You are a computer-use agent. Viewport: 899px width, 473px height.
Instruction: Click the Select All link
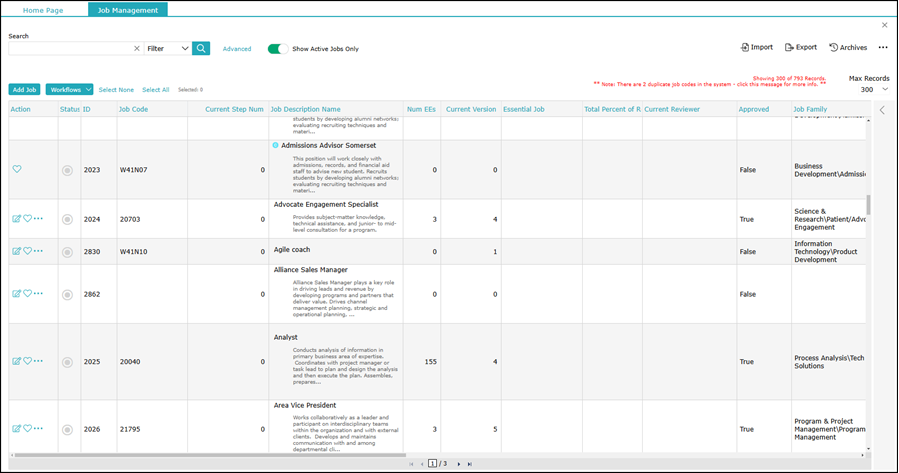click(x=155, y=90)
